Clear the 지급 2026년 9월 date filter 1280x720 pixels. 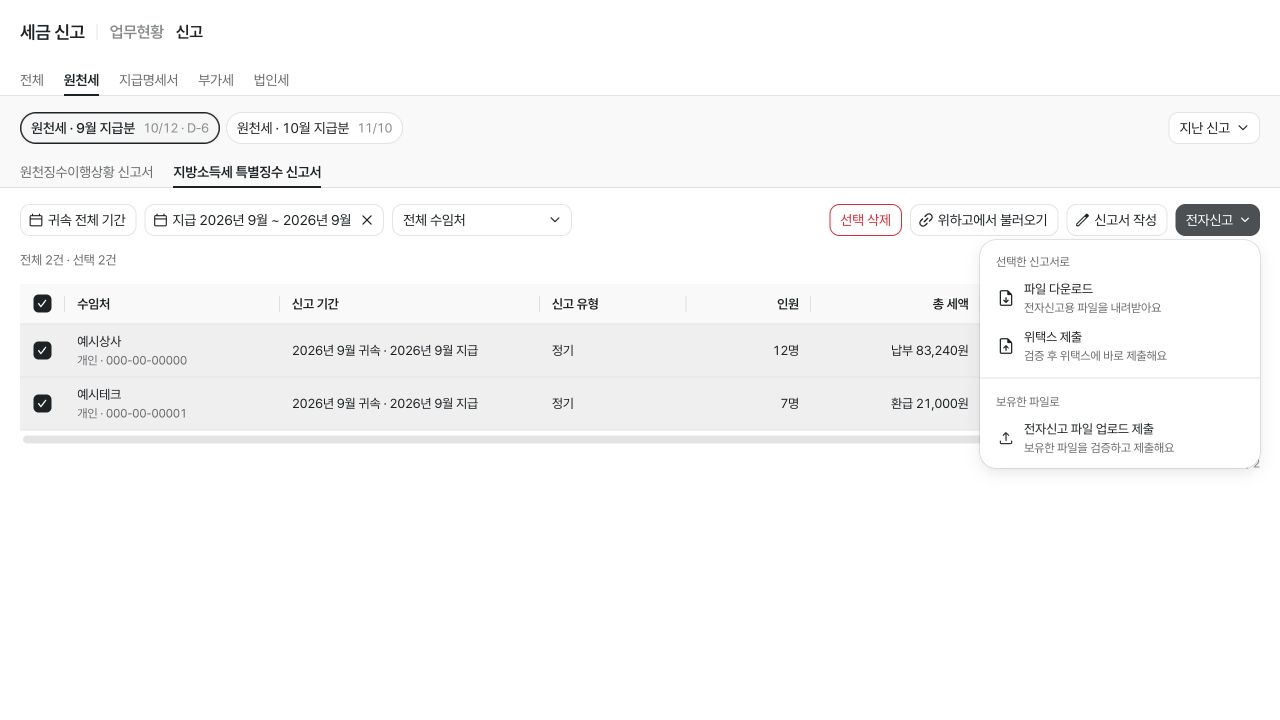367,220
